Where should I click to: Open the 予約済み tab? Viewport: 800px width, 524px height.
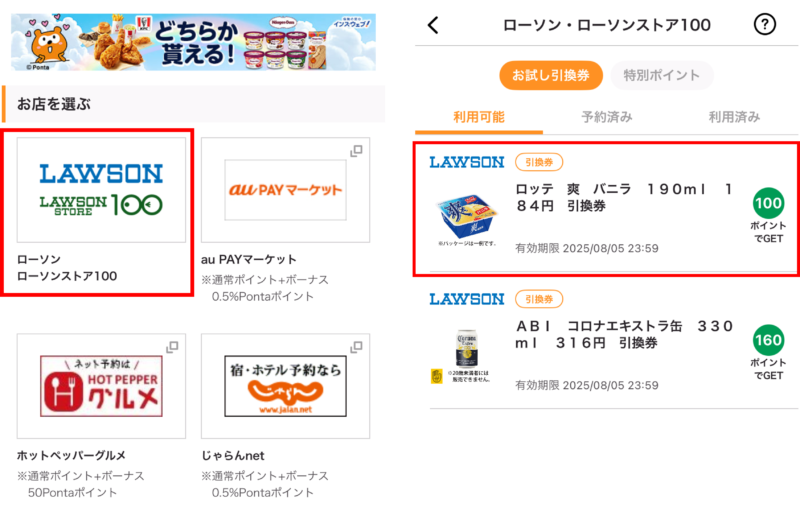[x=607, y=118]
